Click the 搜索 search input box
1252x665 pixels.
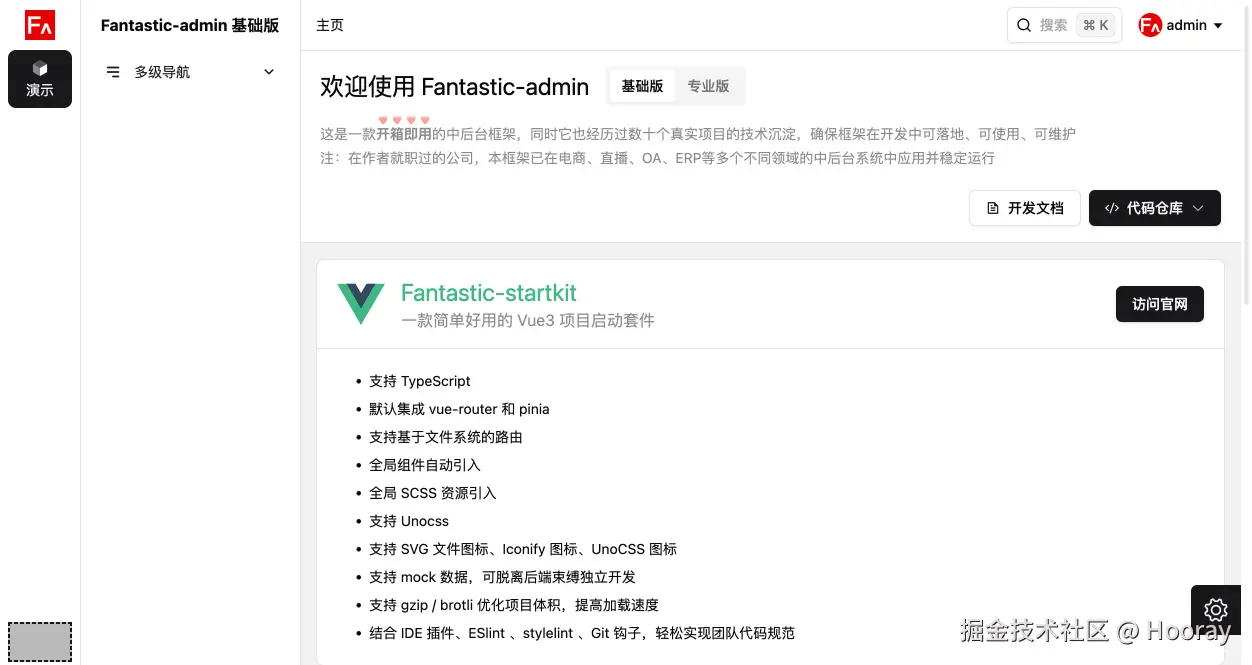tap(1053, 26)
